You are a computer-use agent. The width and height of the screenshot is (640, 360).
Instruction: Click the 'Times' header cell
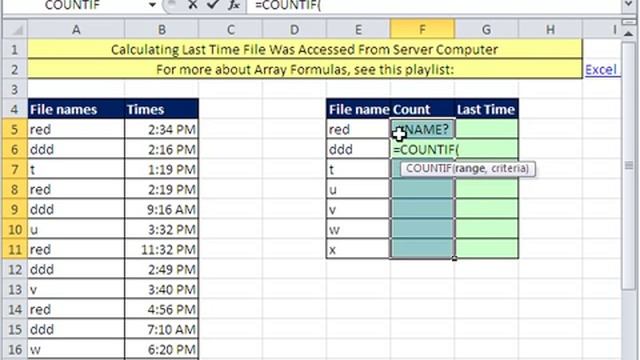click(x=162, y=109)
